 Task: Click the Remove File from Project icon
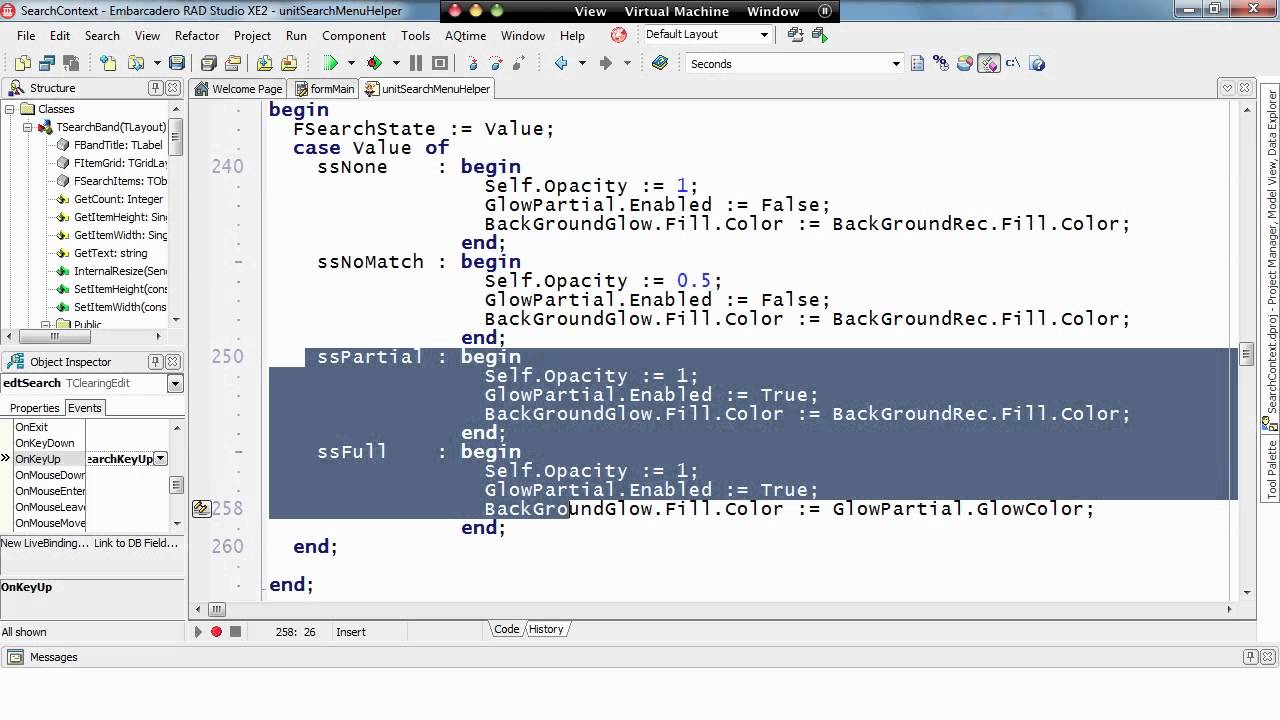point(288,63)
